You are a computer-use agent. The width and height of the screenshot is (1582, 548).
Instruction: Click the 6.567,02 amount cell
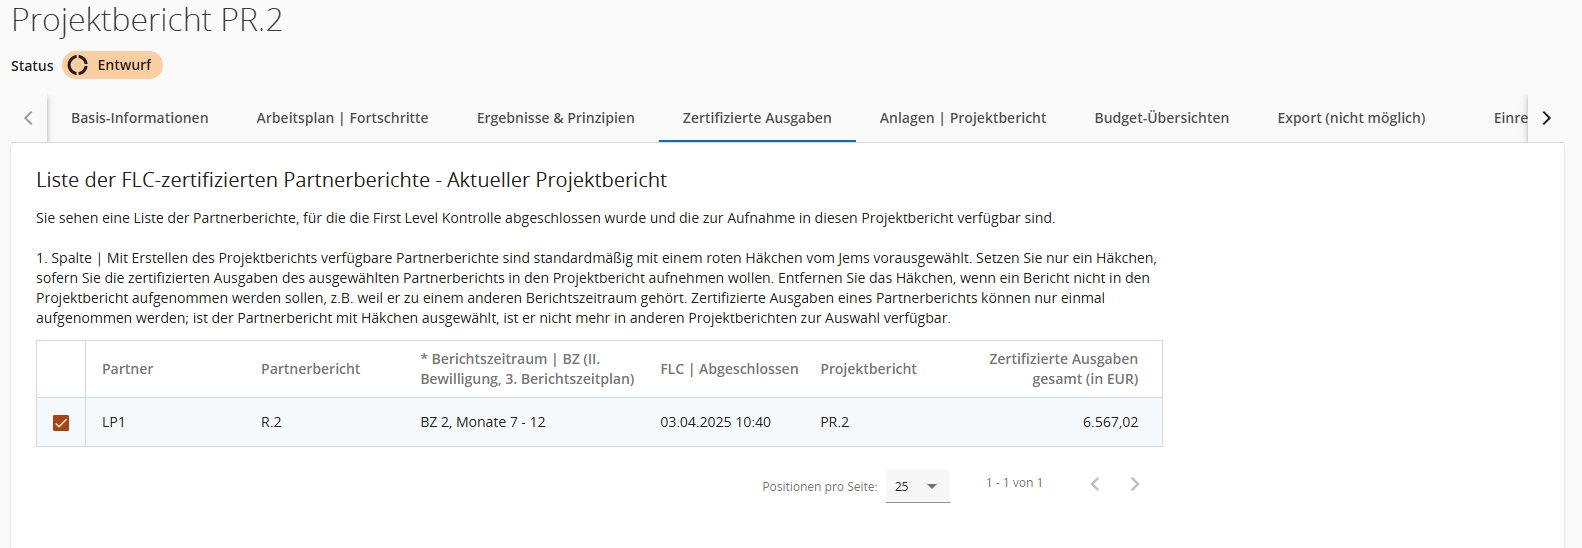(1110, 422)
